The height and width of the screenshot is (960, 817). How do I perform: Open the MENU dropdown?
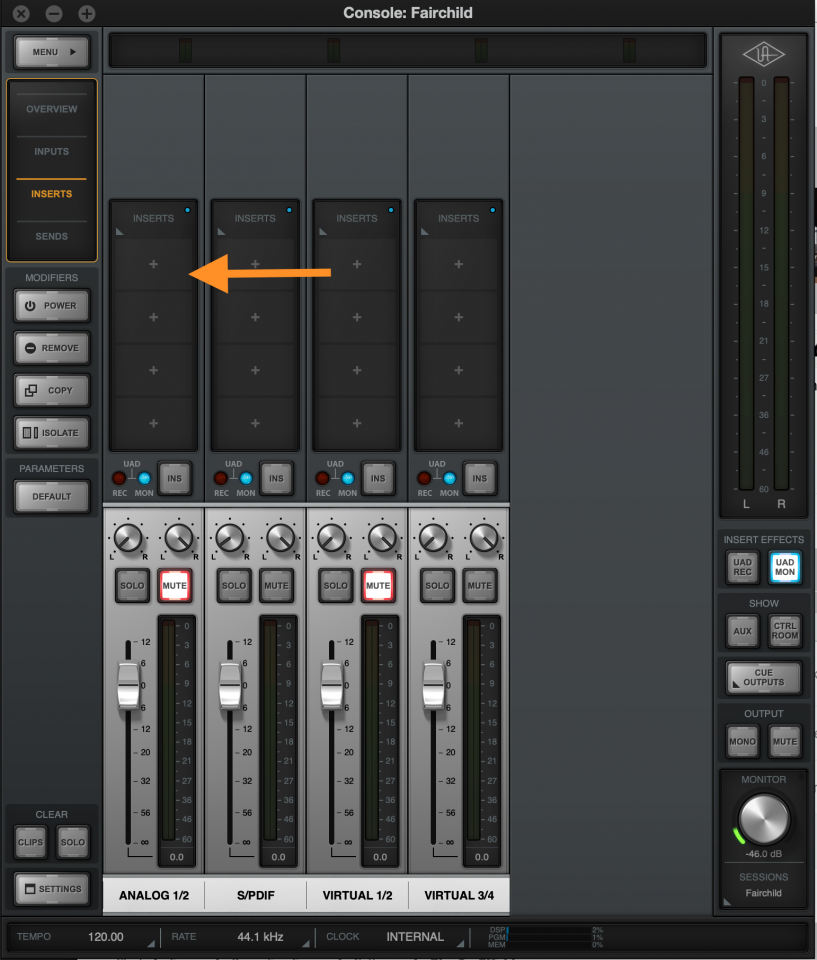tap(52, 52)
